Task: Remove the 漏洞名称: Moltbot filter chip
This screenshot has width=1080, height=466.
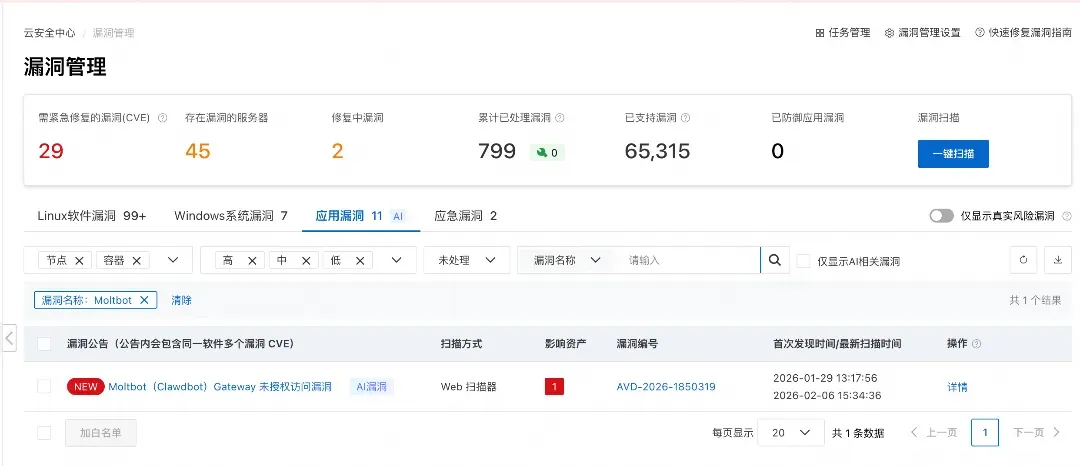Action: [143, 300]
